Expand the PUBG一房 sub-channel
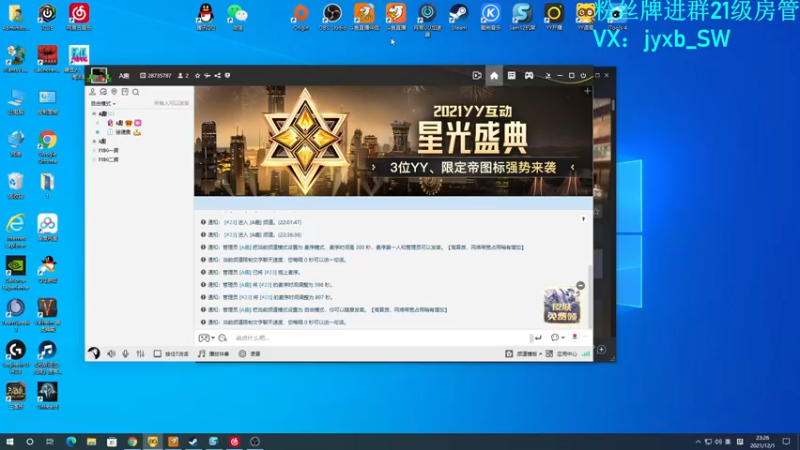This screenshot has width=800, height=450. (x=94, y=151)
